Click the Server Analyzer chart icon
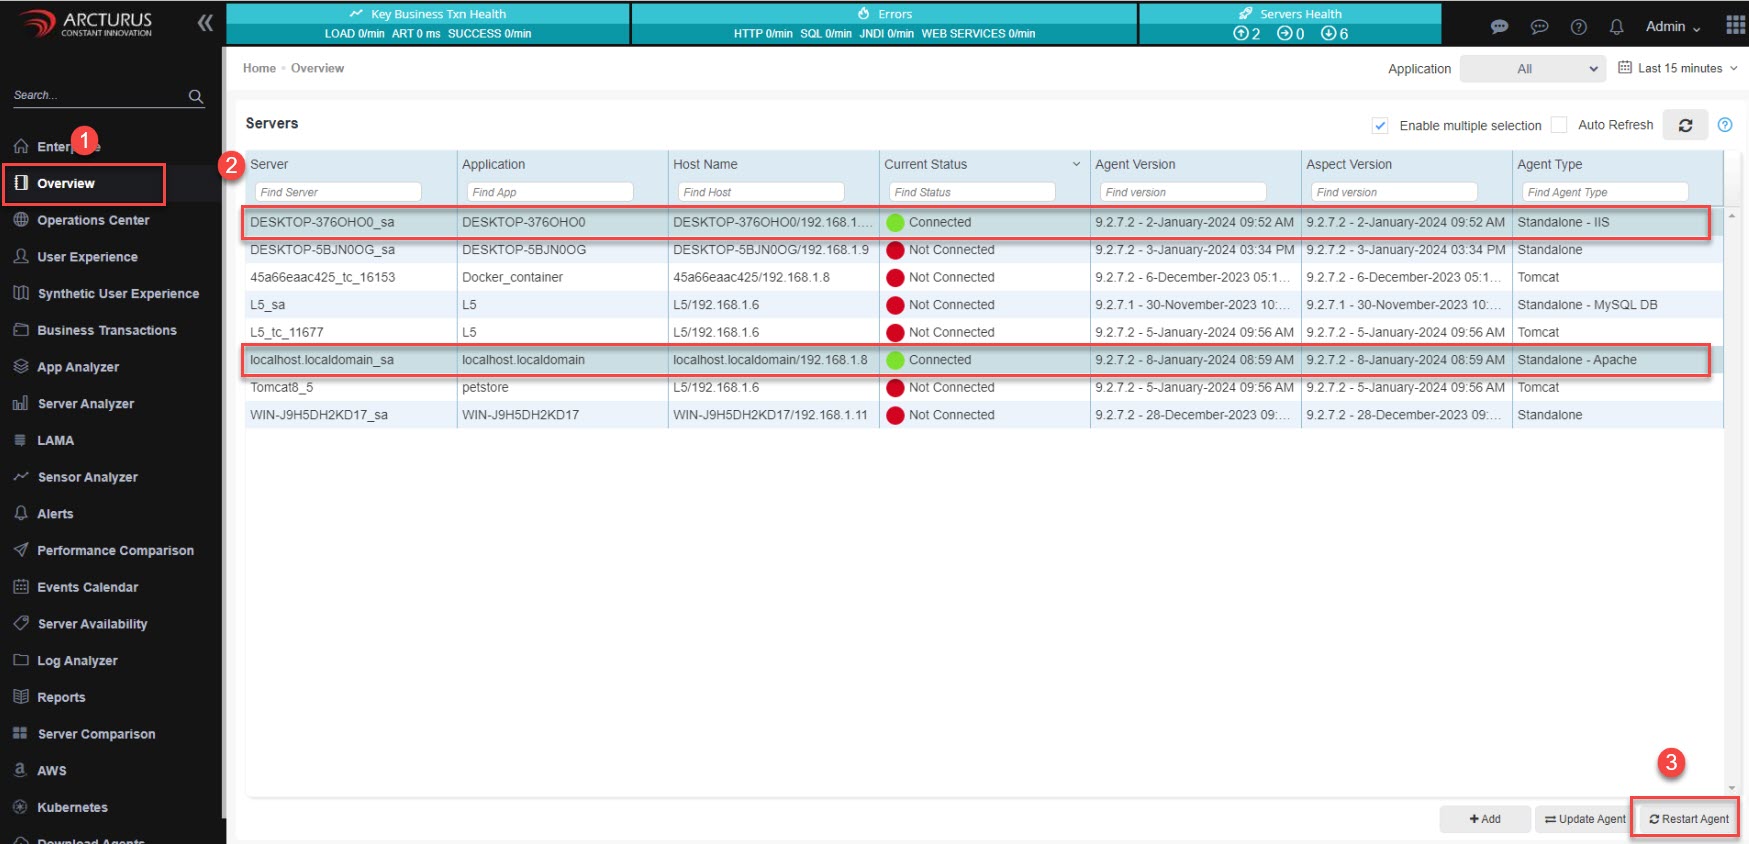The height and width of the screenshot is (844, 1749). point(21,403)
